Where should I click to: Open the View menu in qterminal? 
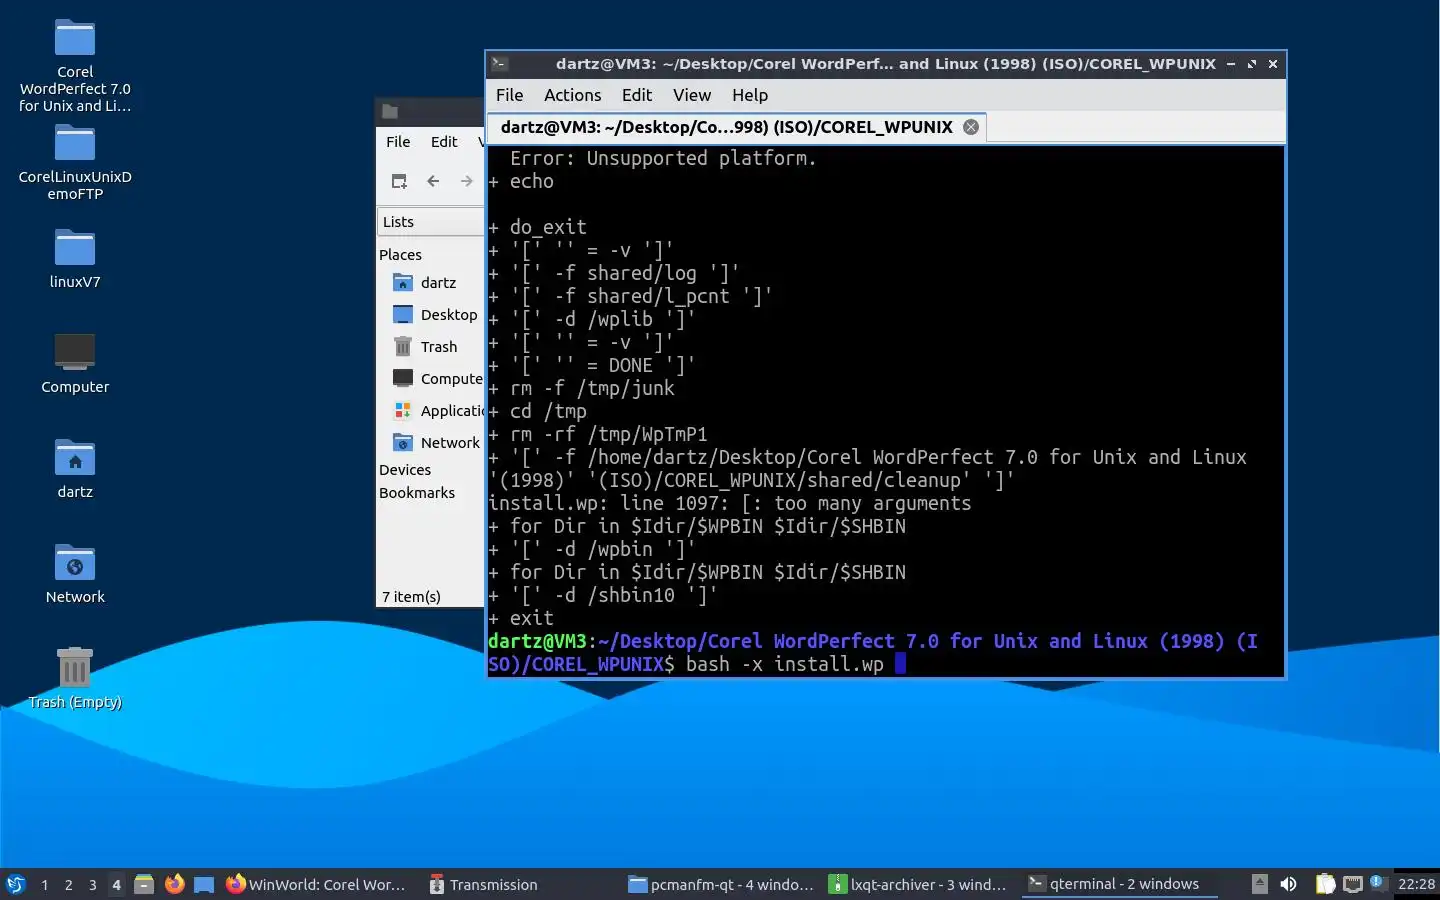point(691,95)
